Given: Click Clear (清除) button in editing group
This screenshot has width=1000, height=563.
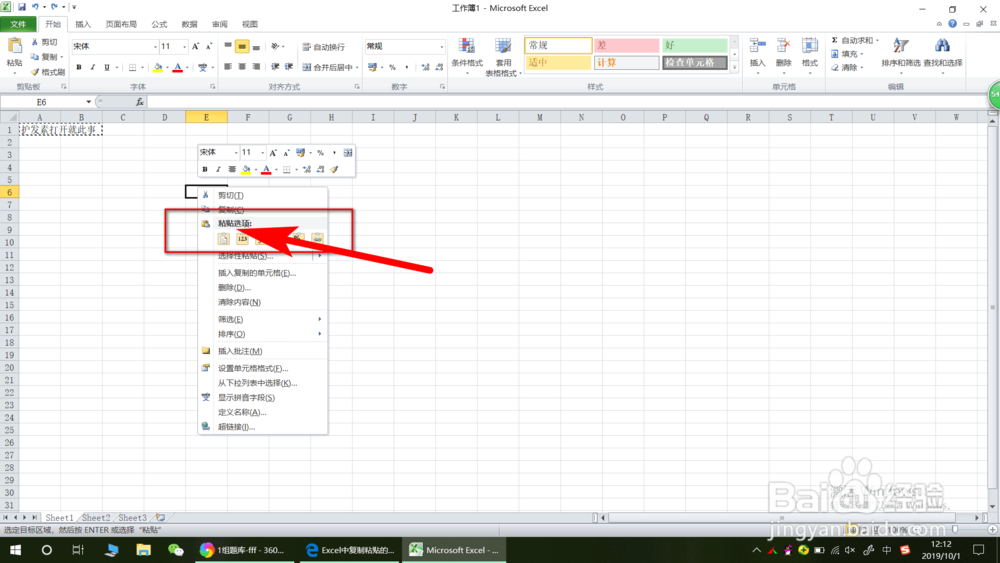Looking at the screenshot, I should coord(846,68).
